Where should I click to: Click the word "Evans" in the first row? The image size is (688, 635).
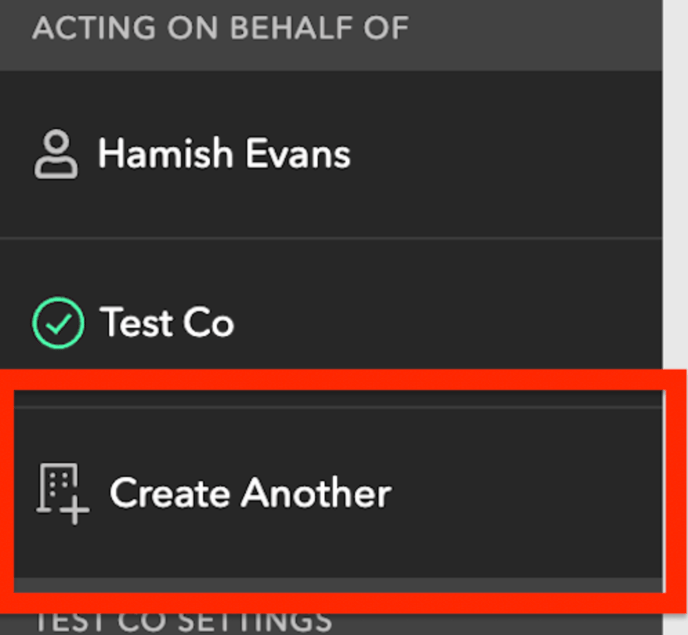[x=298, y=154]
